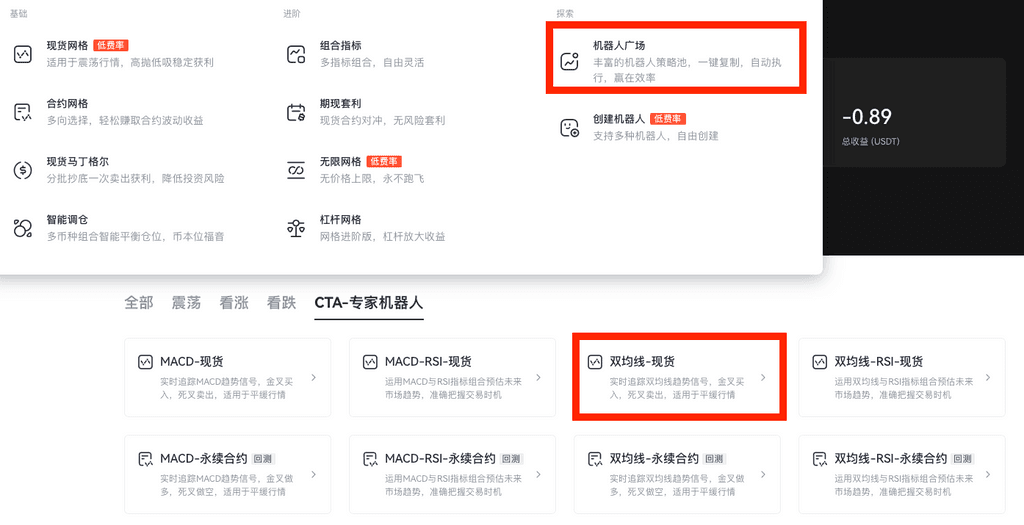Click the 现货网格 grid icon
The image size is (1024, 525).
(x=23, y=54)
